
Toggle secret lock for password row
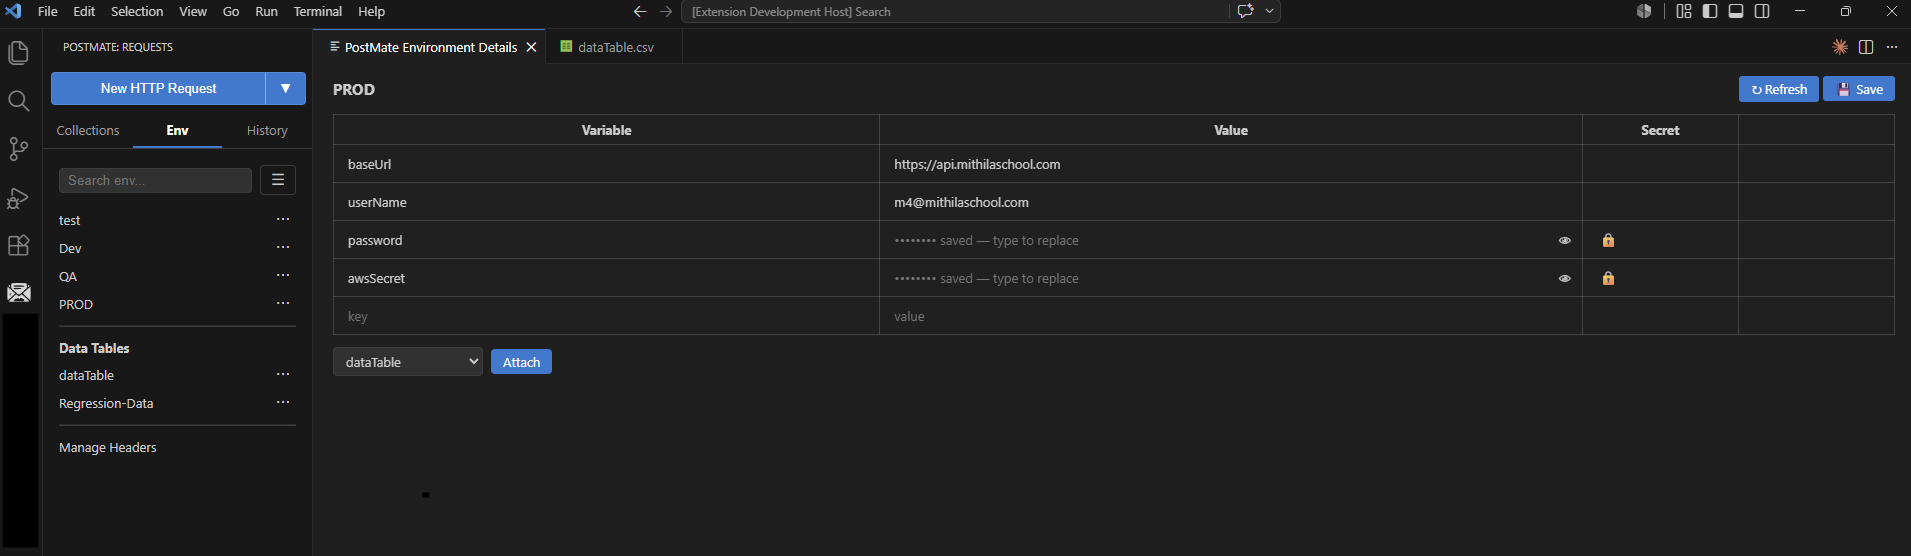tap(1608, 240)
